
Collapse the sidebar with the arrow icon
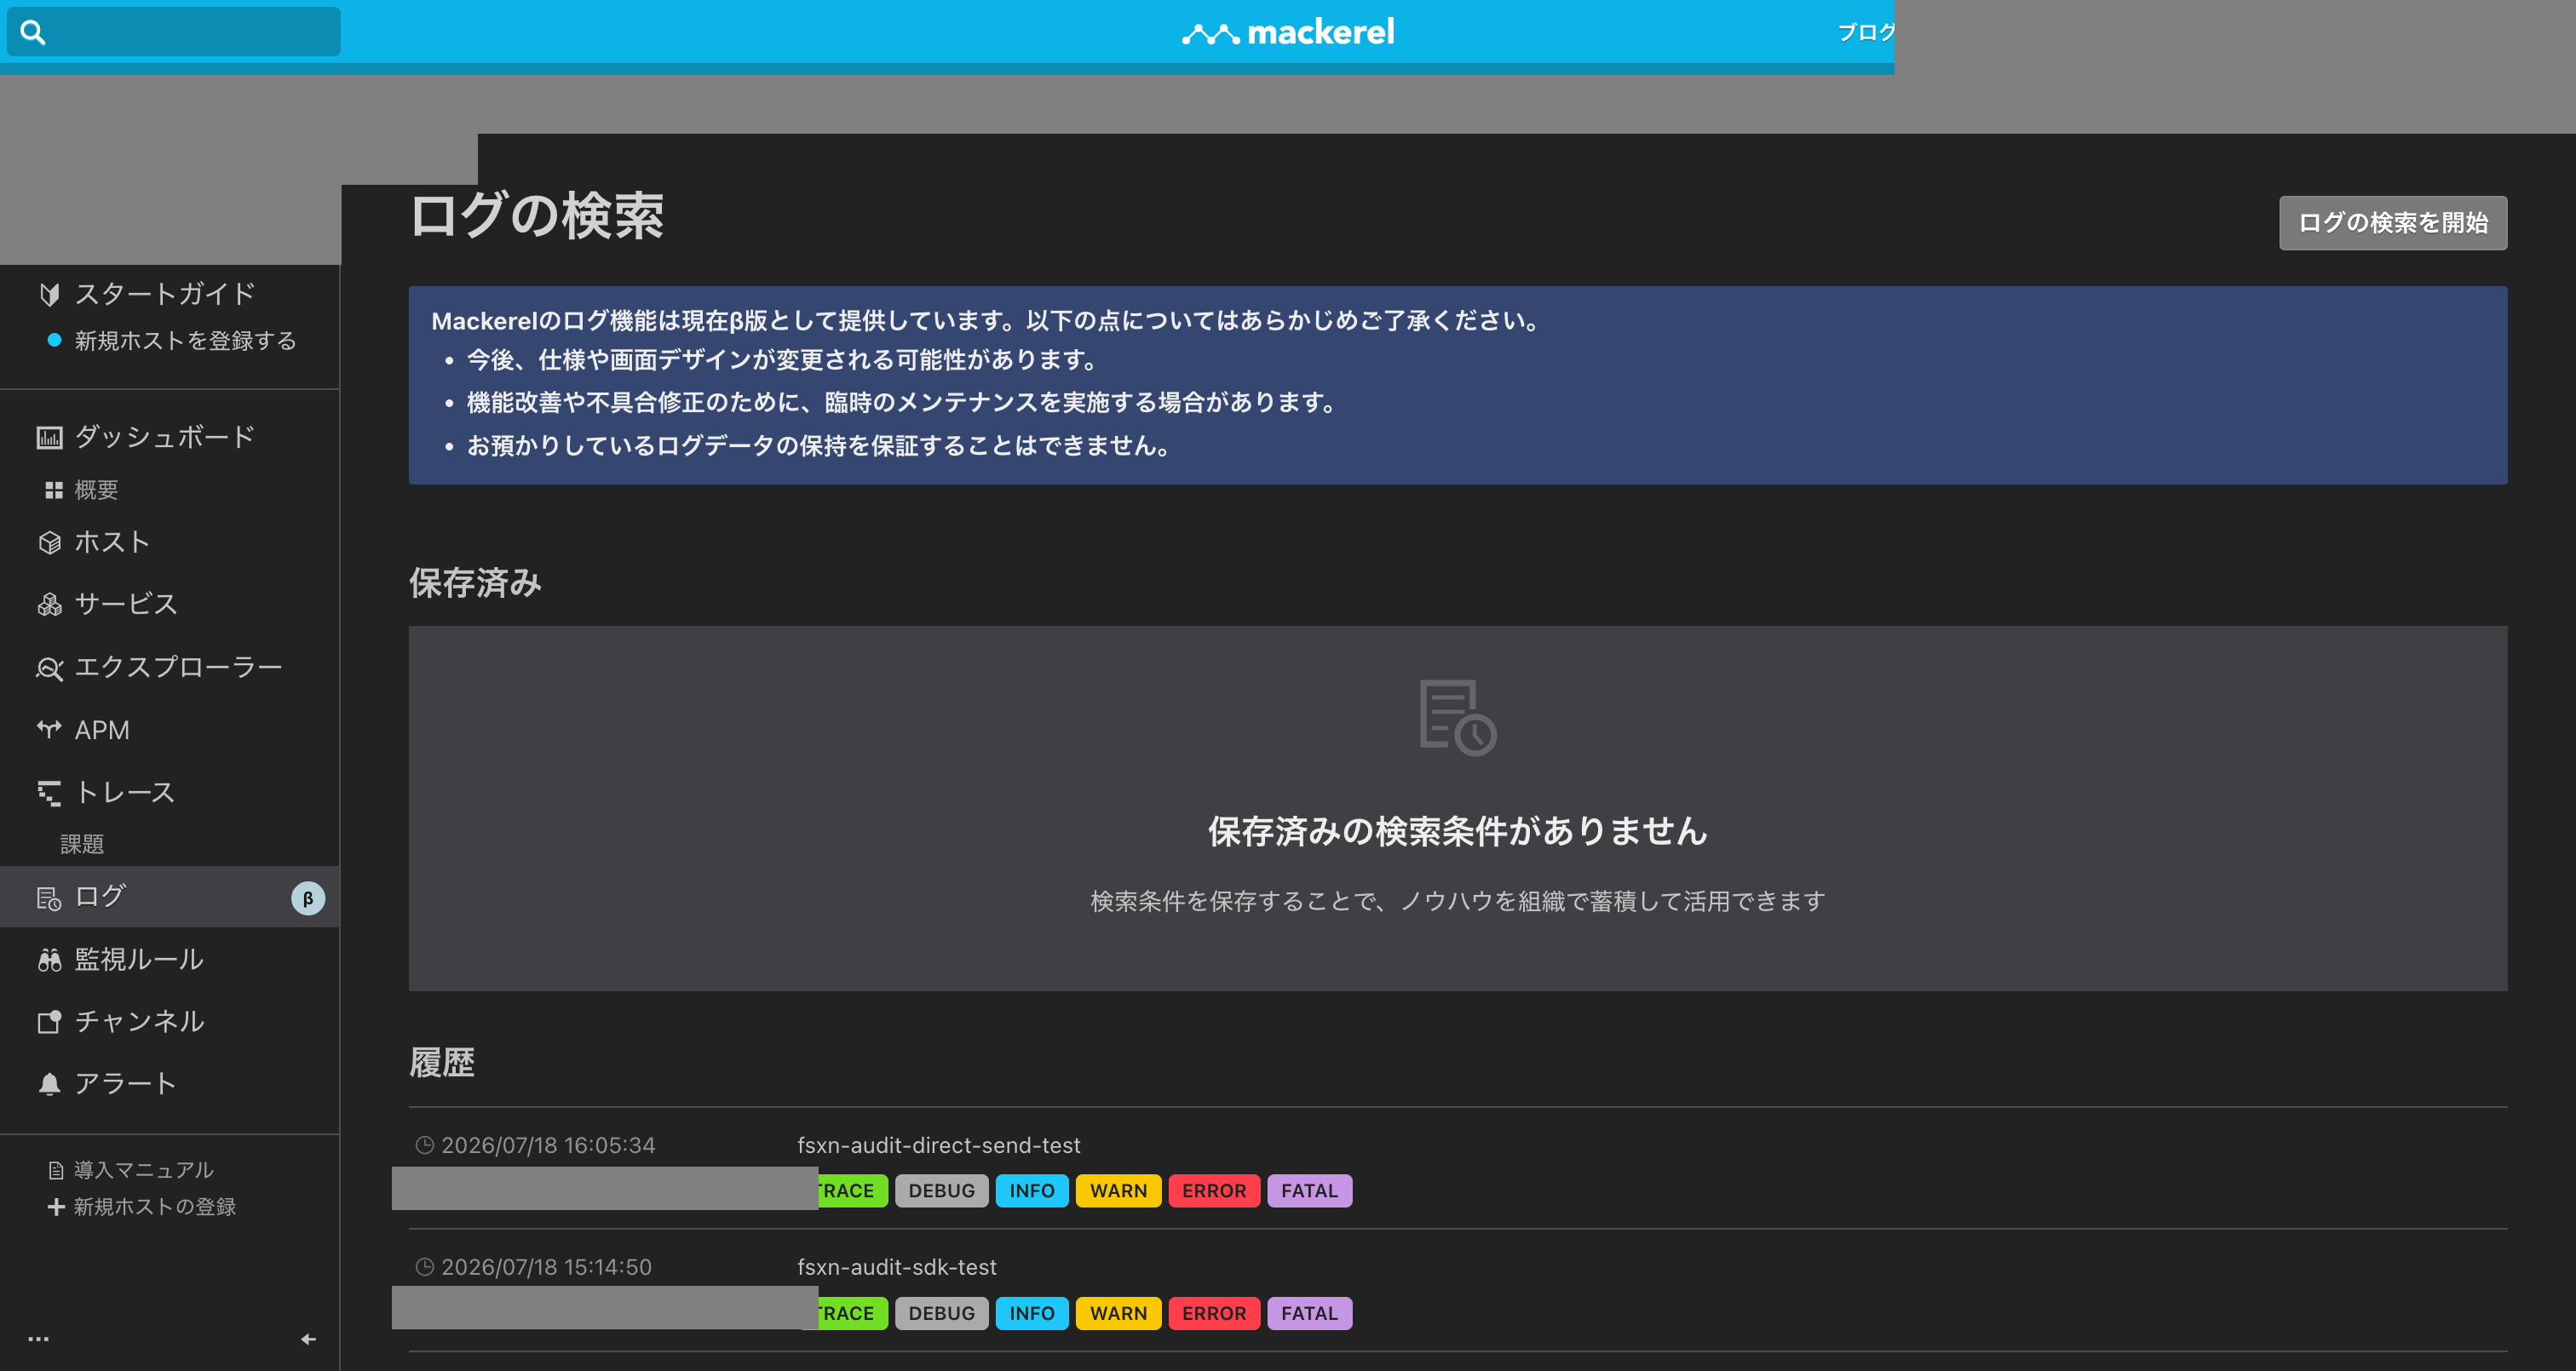[x=308, y=1339]
